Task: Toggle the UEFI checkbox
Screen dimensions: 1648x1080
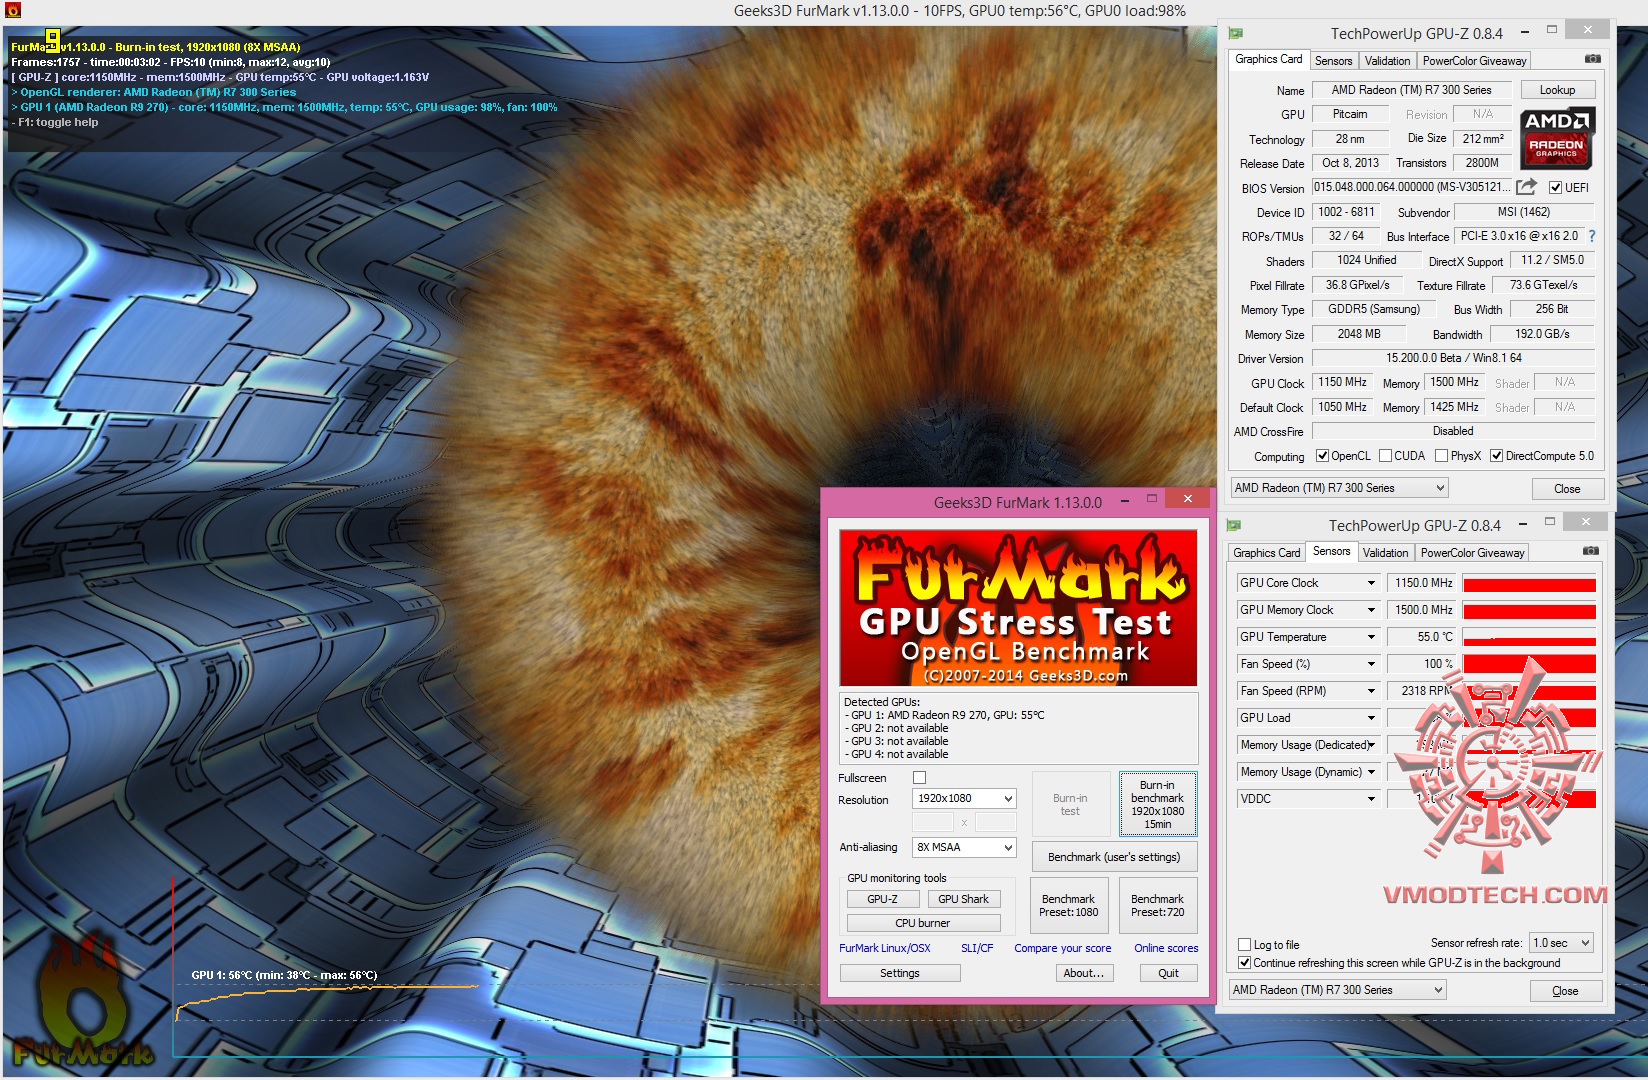Action: click(x=1555, y=188)
